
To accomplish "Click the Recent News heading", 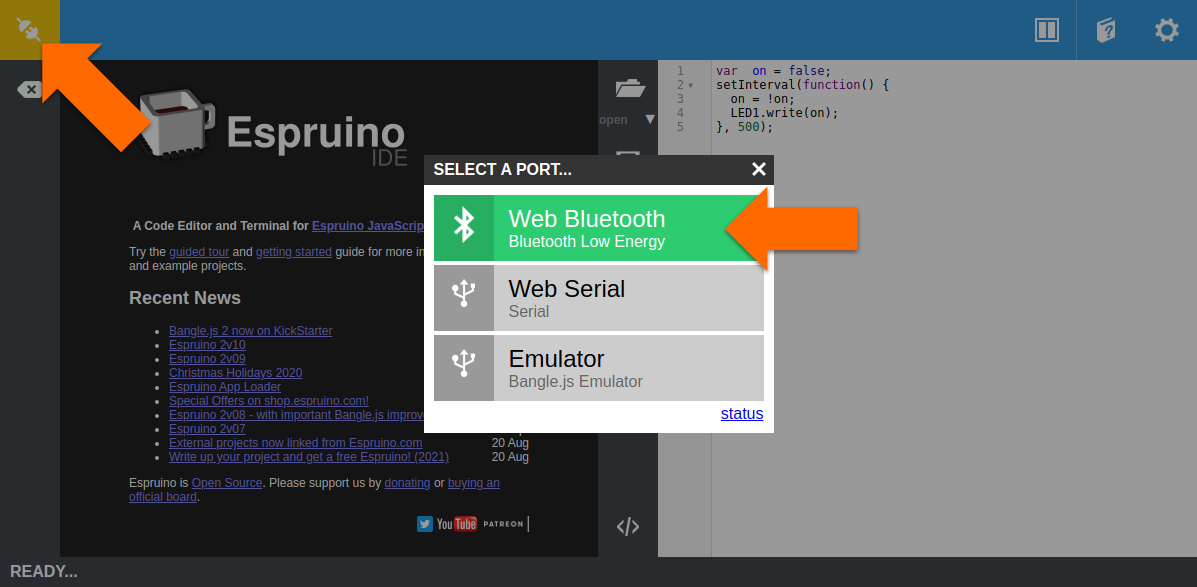I will [185, 298].
